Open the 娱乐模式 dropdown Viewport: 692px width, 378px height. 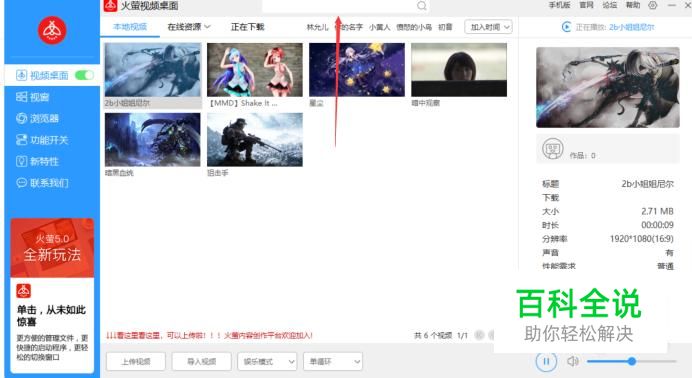[x=267, y=362]
